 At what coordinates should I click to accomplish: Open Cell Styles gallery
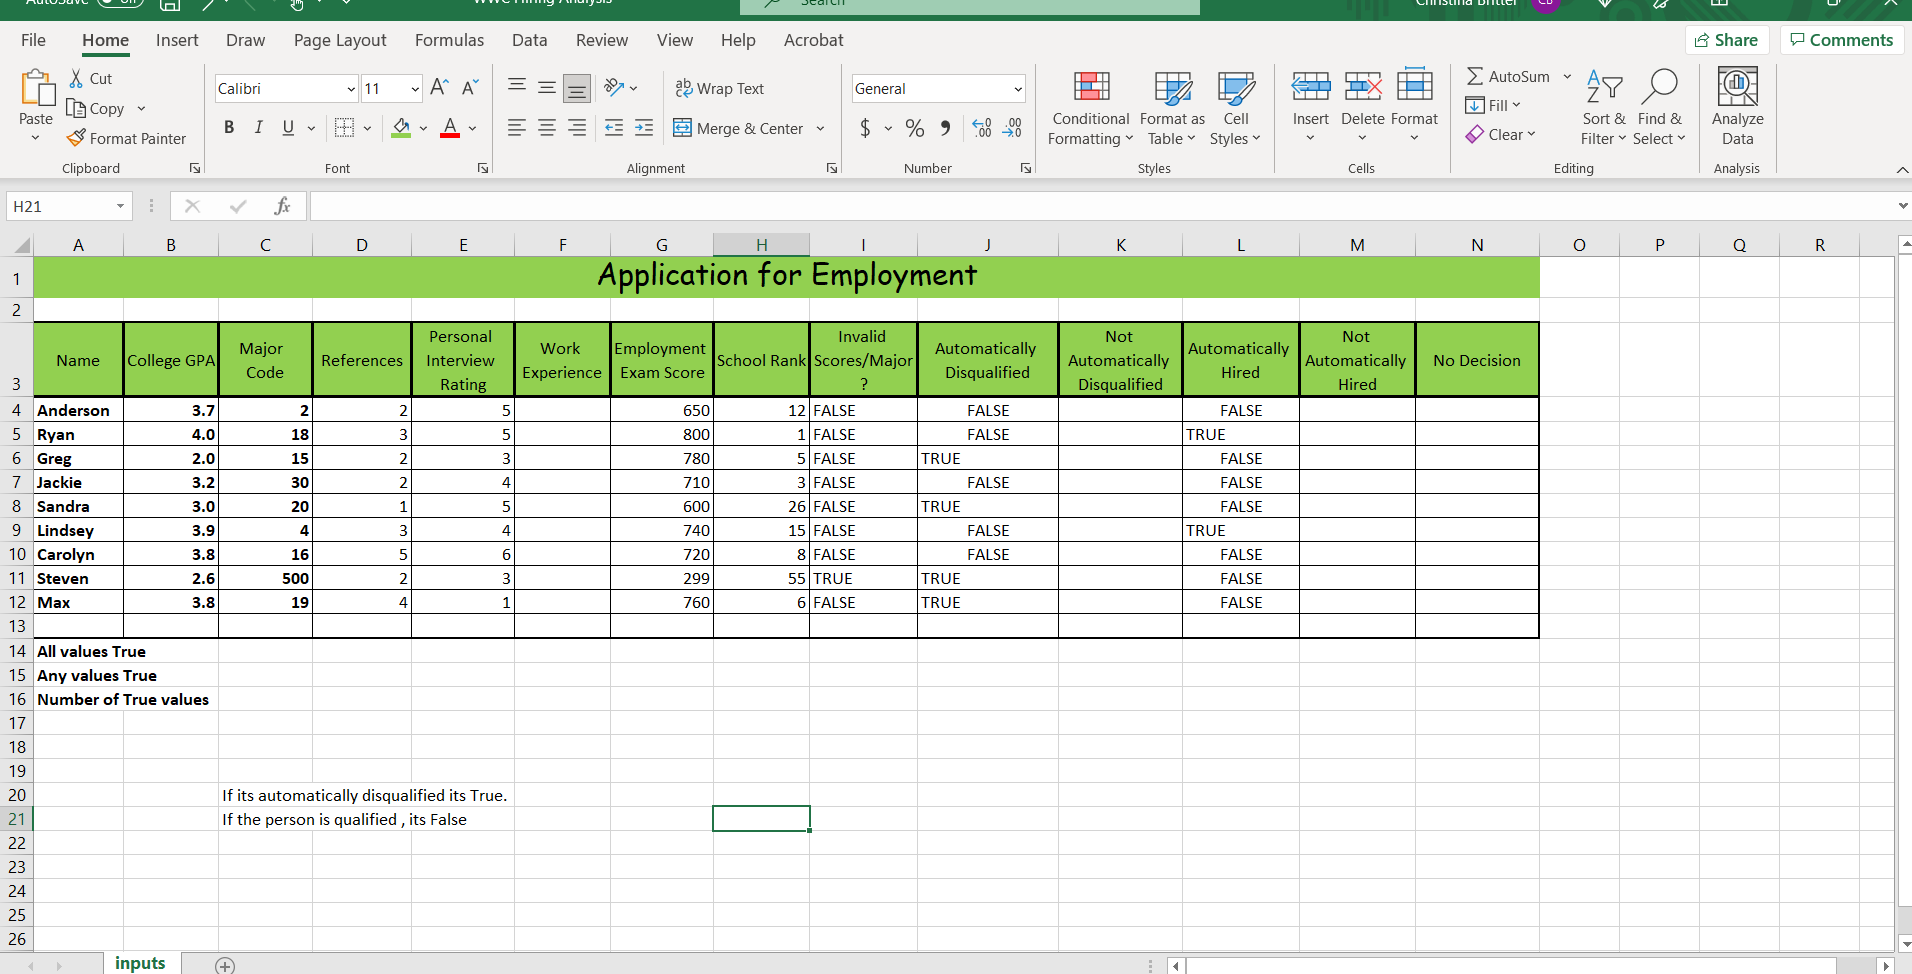coord(1236,107)
